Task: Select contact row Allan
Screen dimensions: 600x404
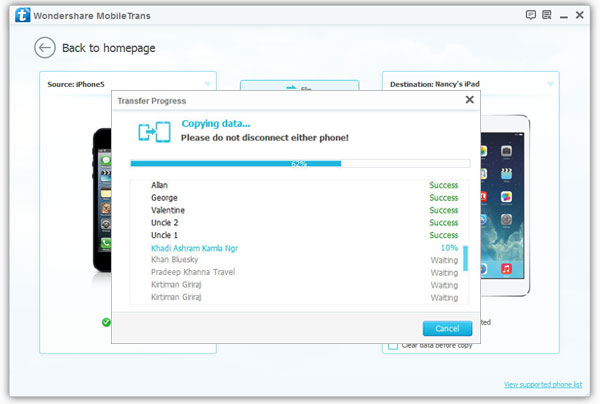Action: click(x=299, y=185)
